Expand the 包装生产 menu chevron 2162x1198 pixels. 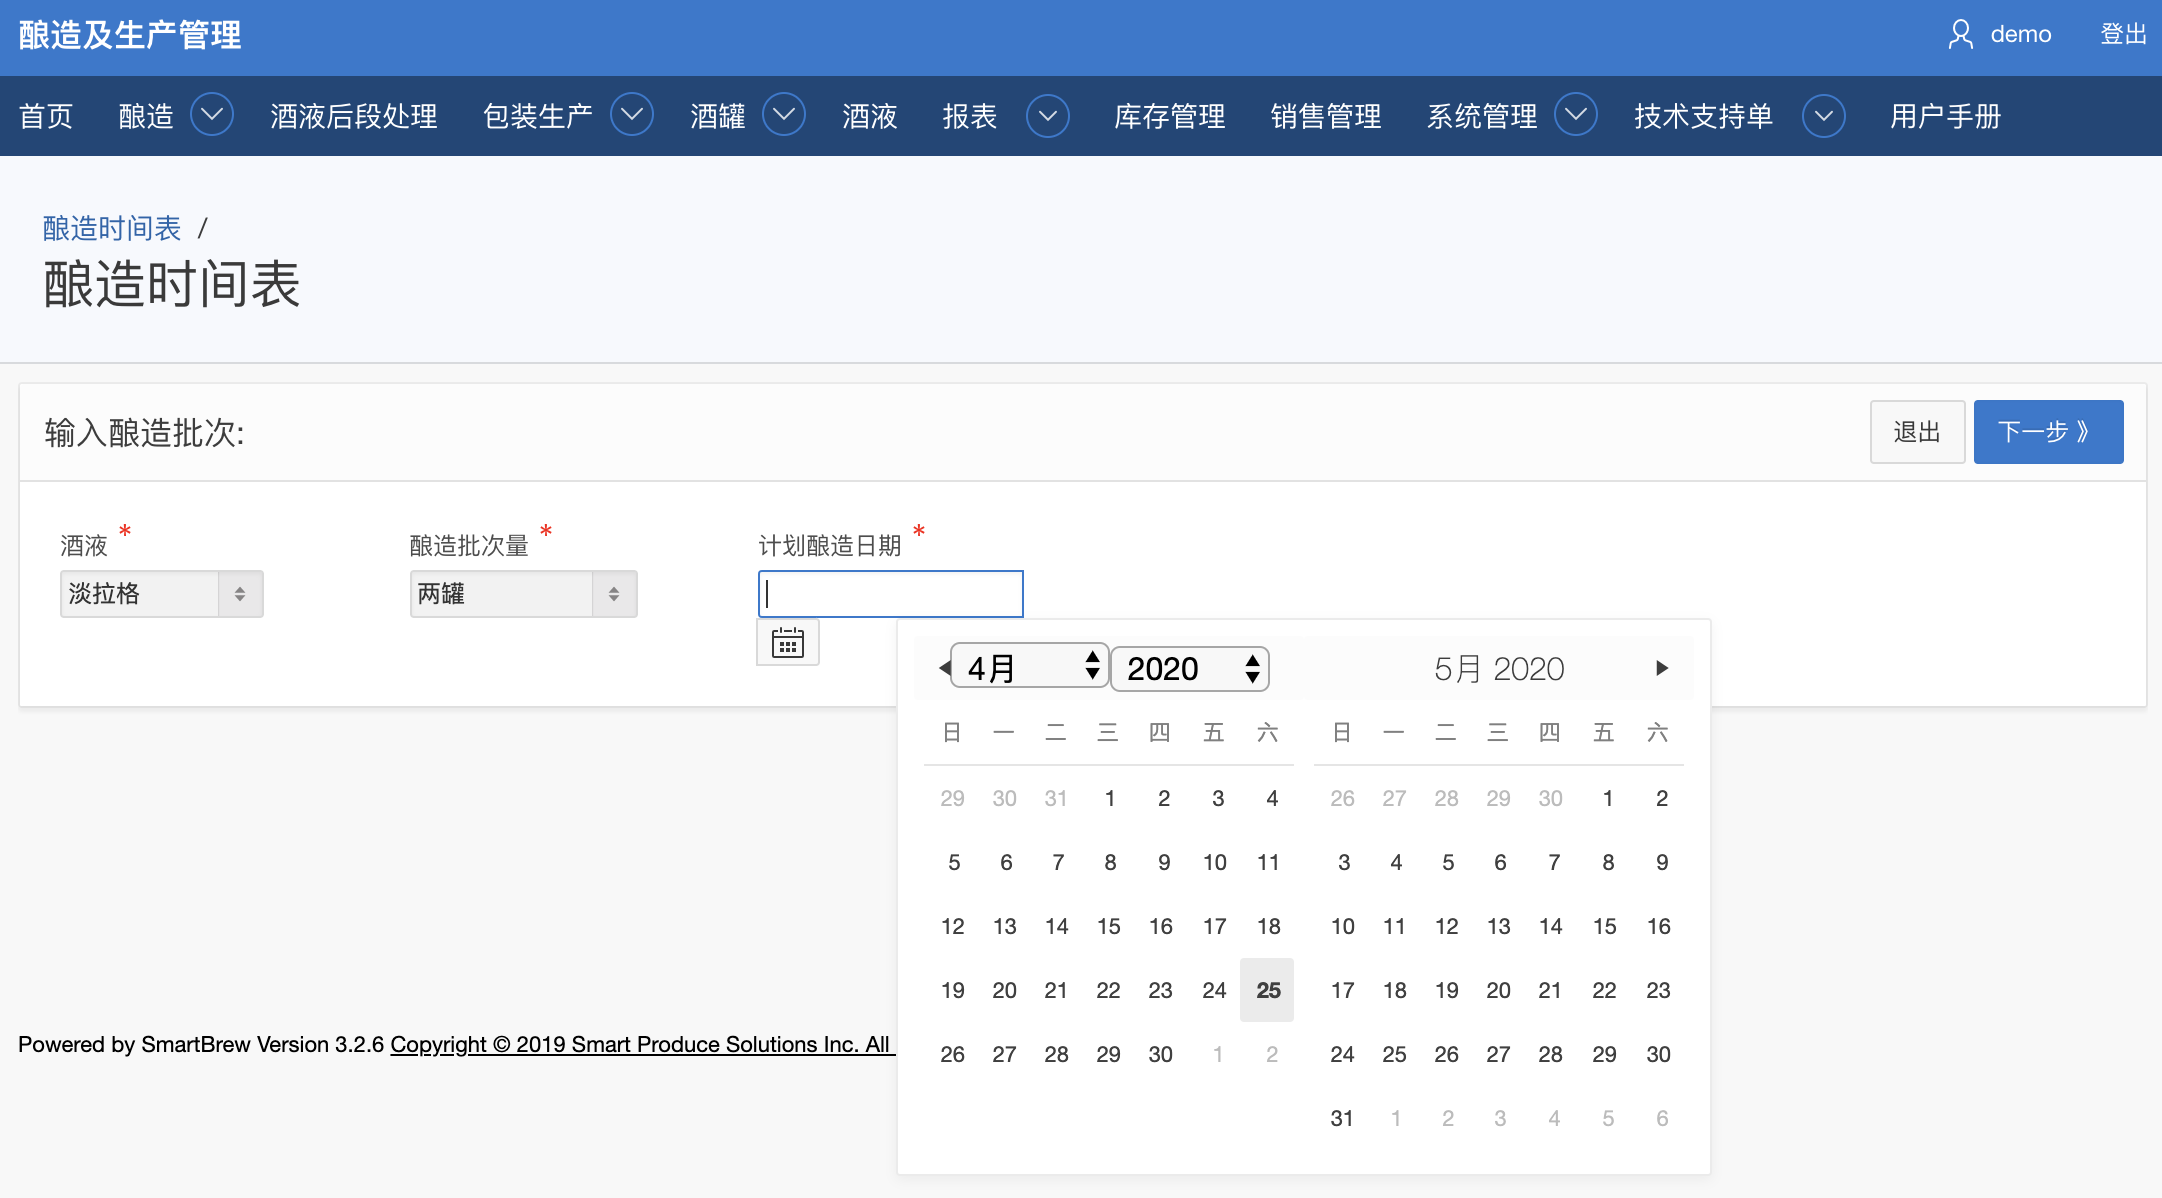point(632,116)
